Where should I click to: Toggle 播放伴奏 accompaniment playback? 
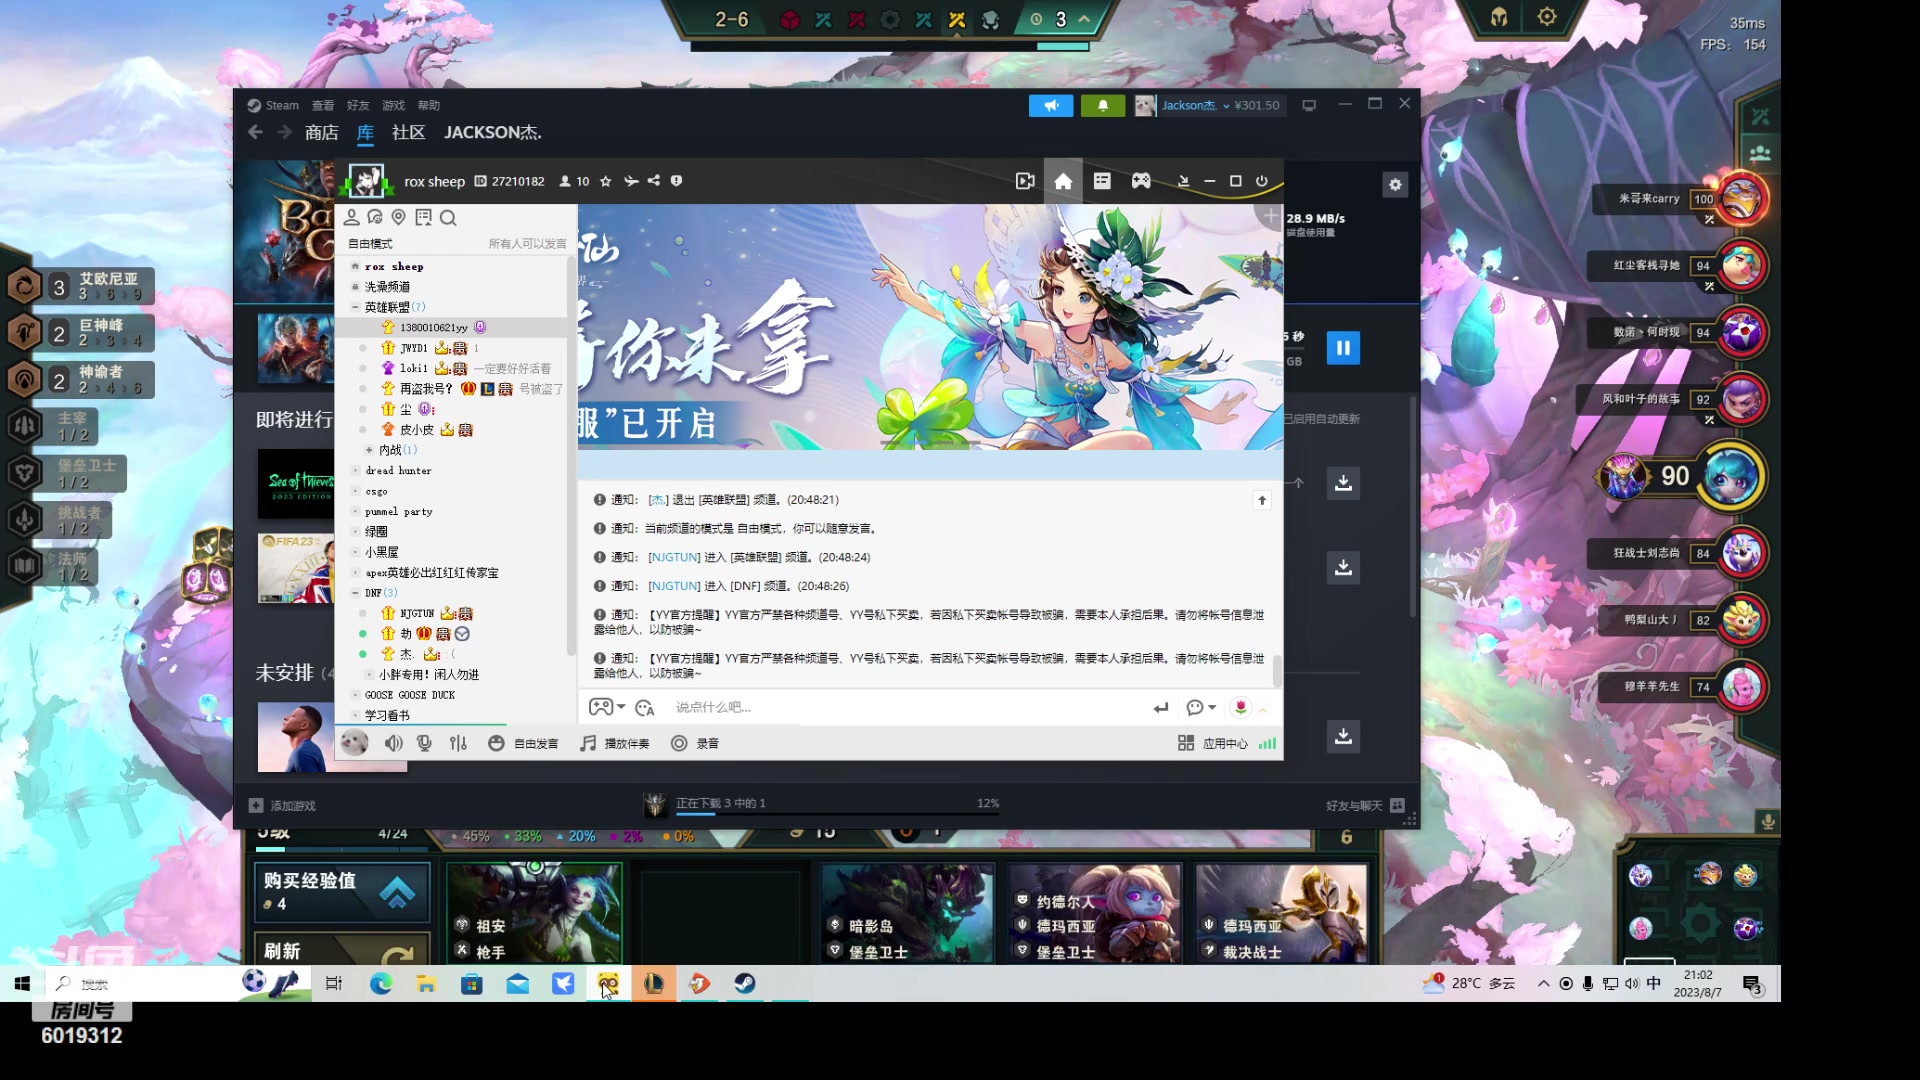[x=615, y=743]
